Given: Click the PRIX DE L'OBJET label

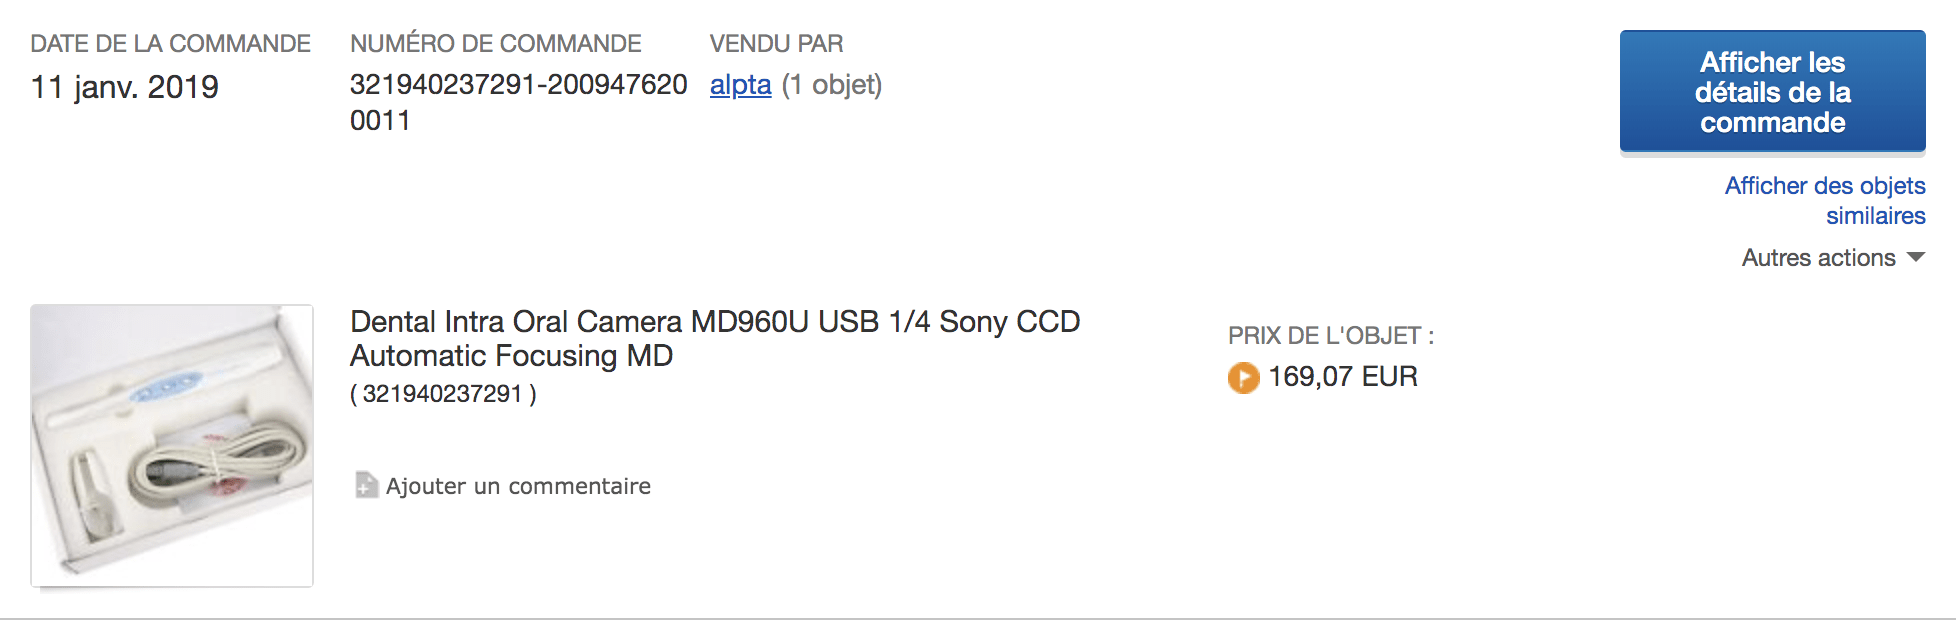Looking at the screenshot, I should coord(1330,336).
